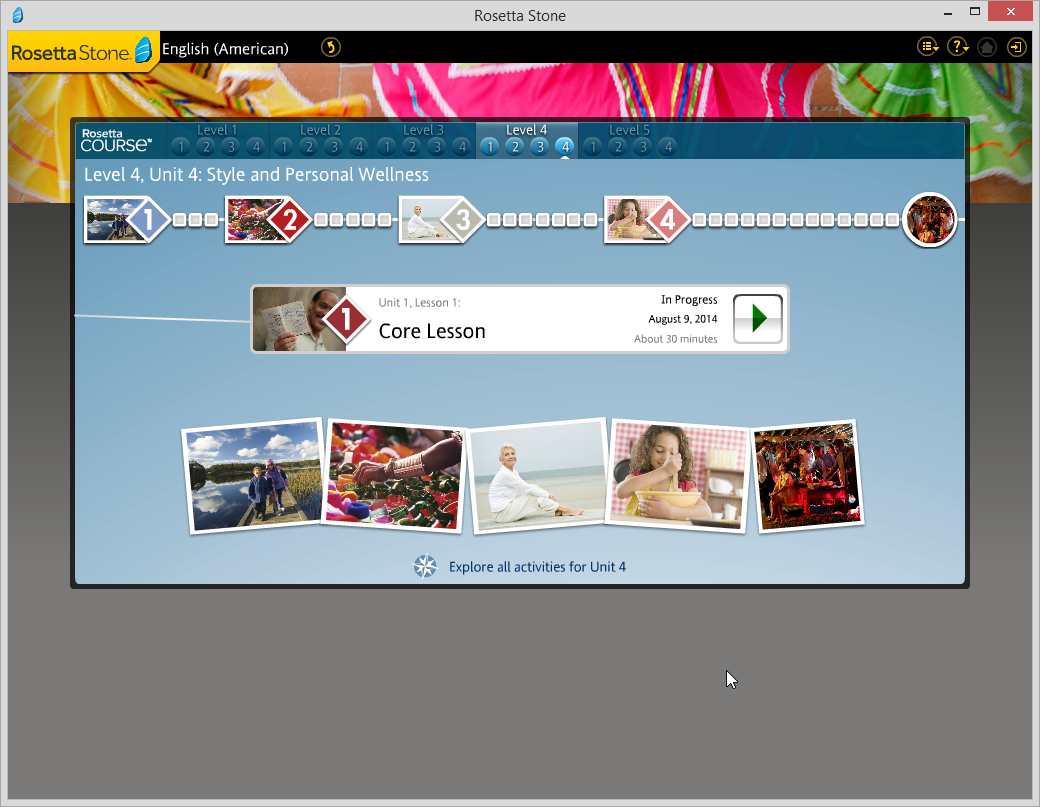The image size is (1040, 807).
Task: Select Unit 3 under Level 5
Action: click(643, 147)
